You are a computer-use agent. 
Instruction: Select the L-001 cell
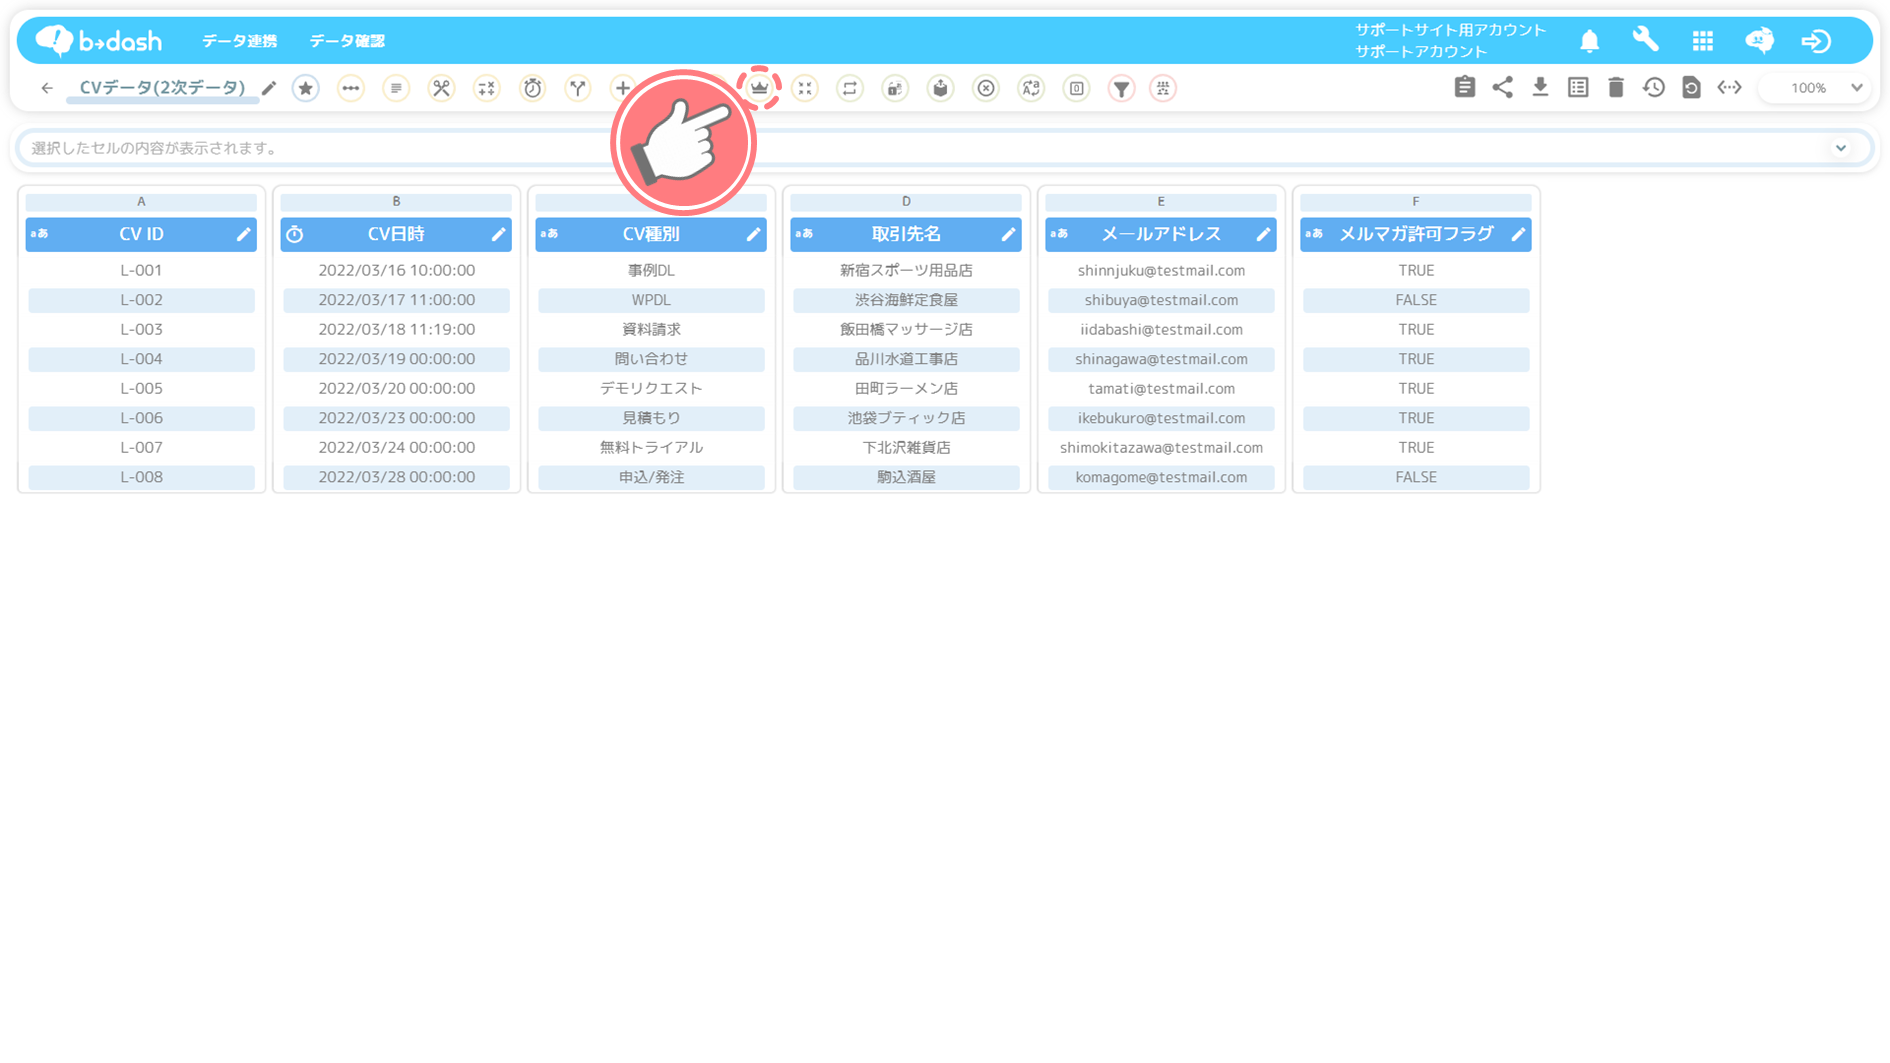(x=141, y=270)
